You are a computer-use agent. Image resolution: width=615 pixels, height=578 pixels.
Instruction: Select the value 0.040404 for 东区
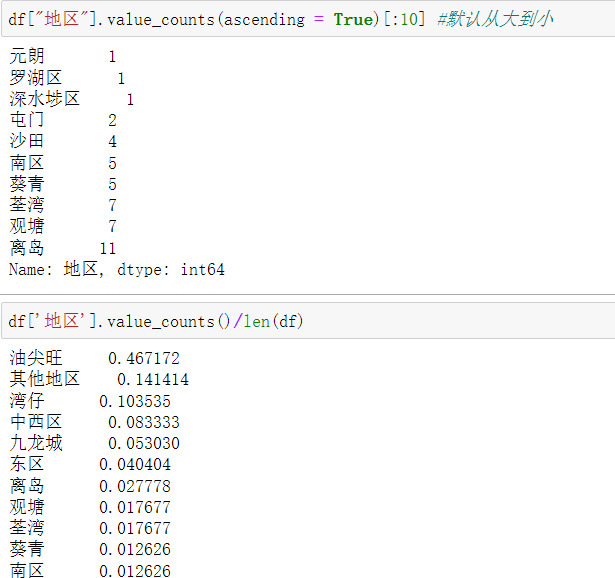point(135,465)
